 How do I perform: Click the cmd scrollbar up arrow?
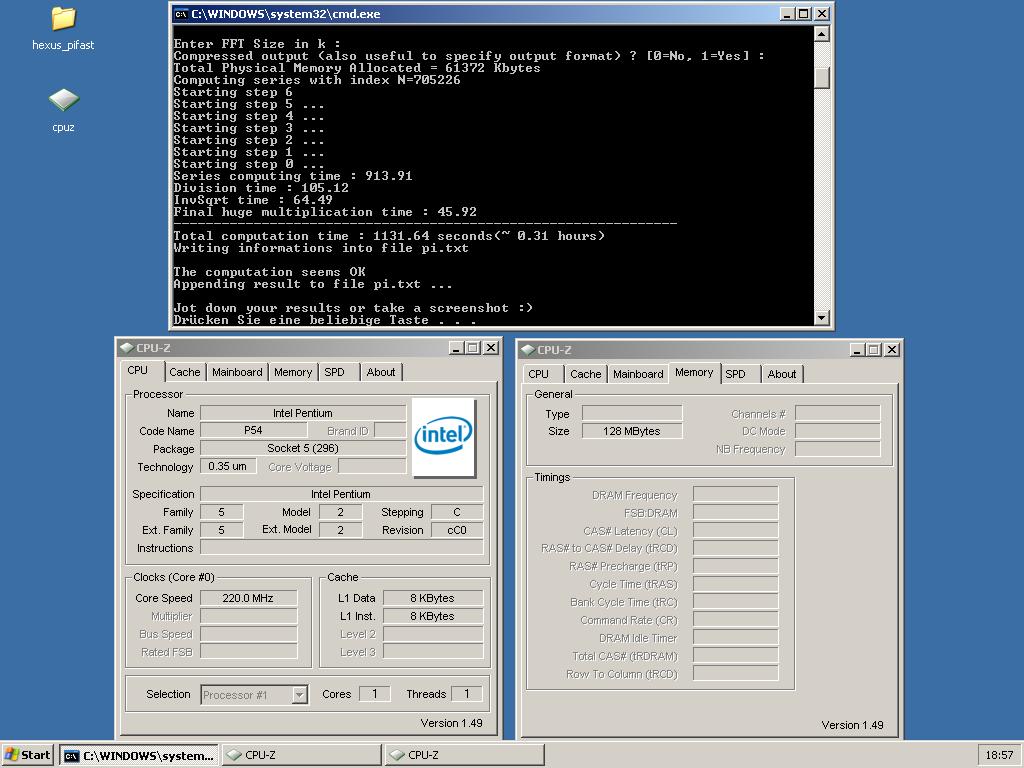[822, 33]
